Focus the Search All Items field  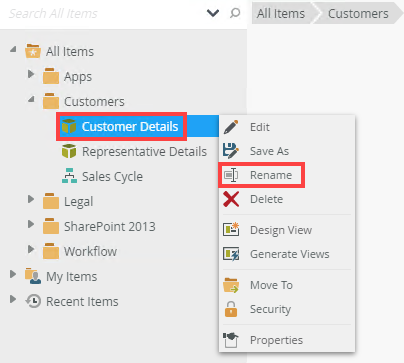point(103,13)
